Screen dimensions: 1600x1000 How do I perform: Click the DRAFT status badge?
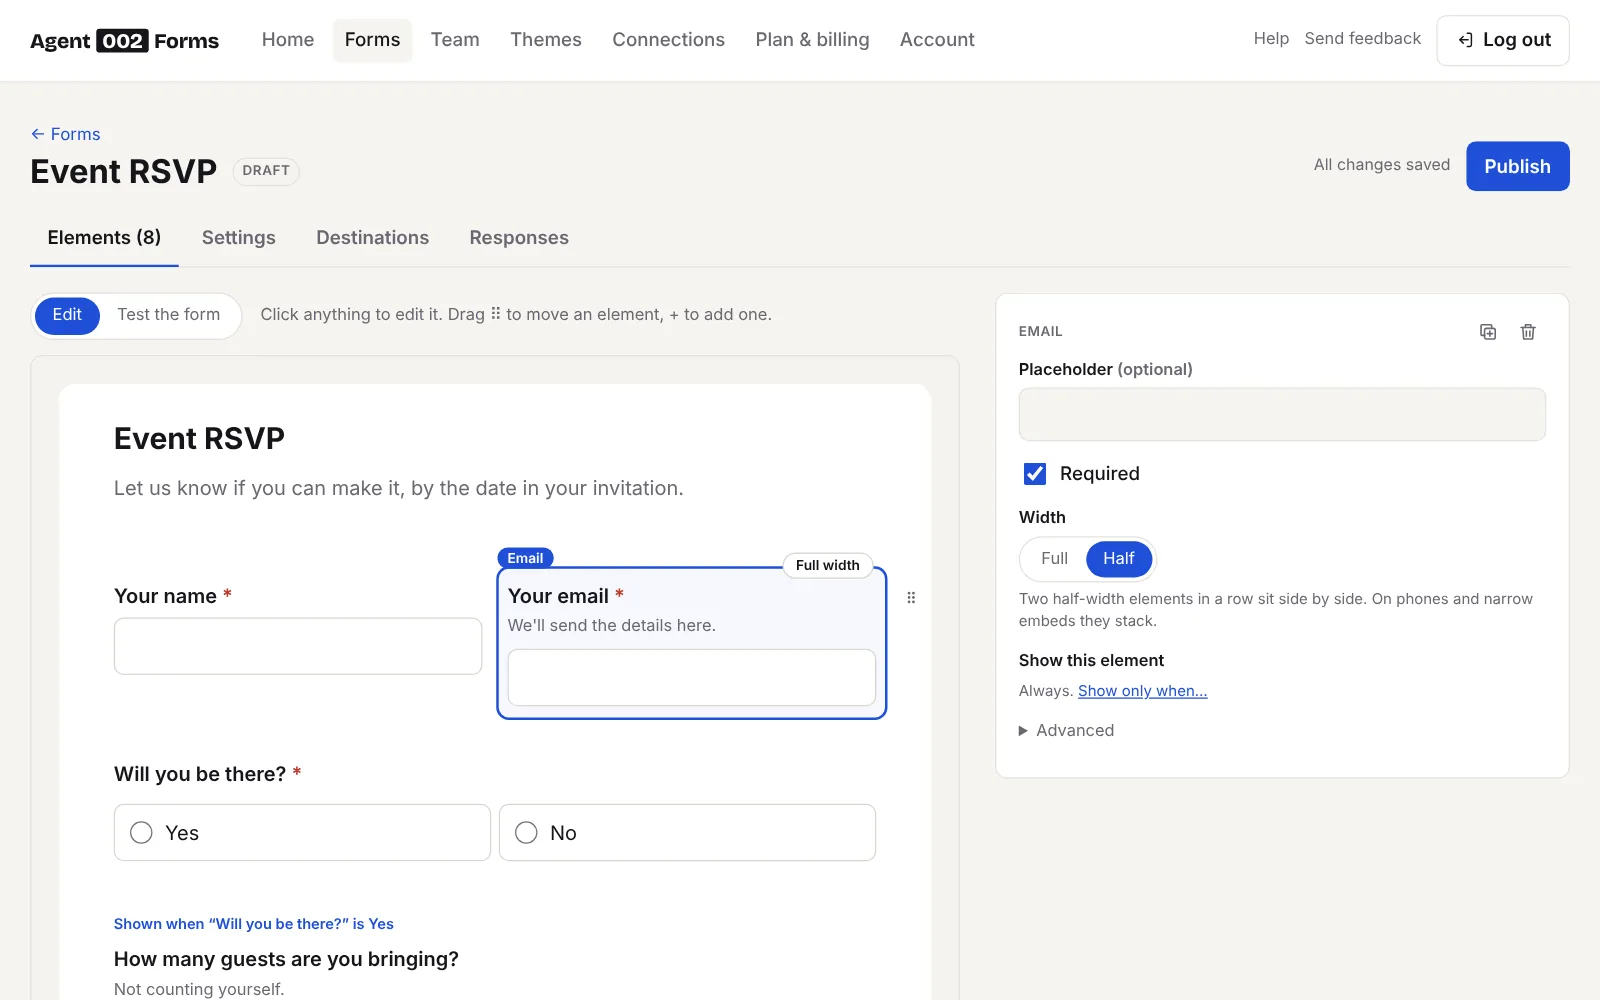(x=266, y=171)
